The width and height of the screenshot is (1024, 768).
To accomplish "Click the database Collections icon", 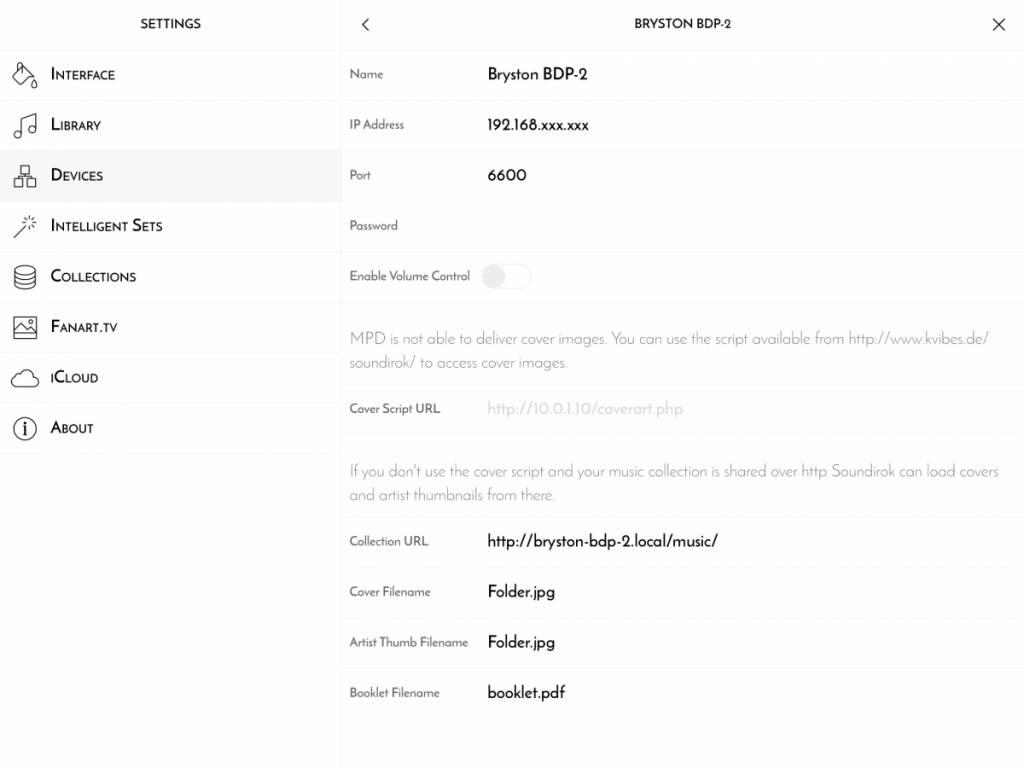I will [x=25, y=277].
